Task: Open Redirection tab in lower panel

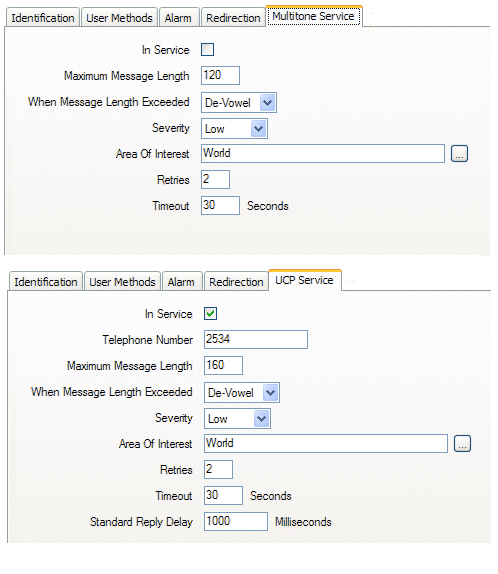Action: coord(236,282)
